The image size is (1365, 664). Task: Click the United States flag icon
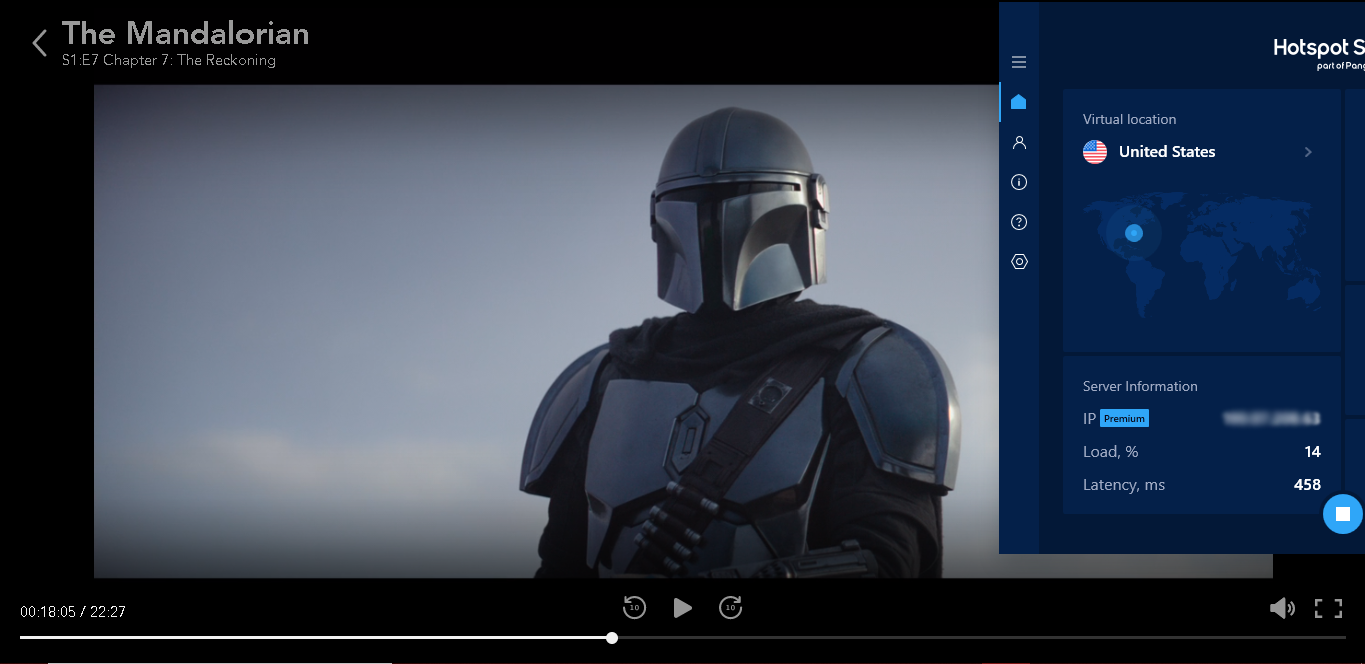tap(1095, 152)
